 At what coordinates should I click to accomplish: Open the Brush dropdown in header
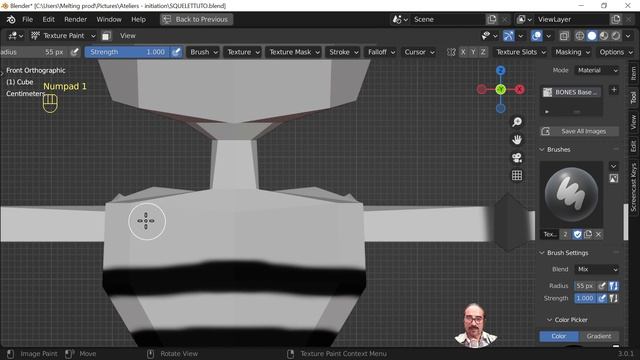(x=203, y=52)
